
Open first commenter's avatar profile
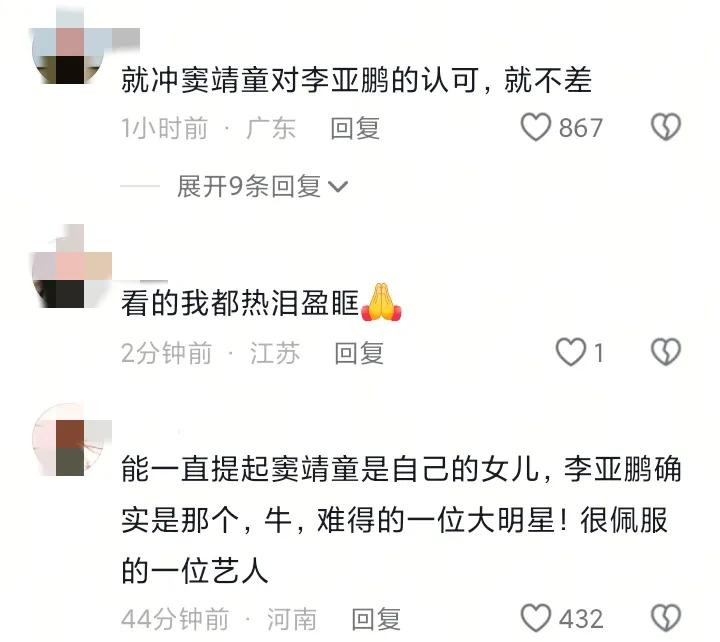(x=67, y=56)
